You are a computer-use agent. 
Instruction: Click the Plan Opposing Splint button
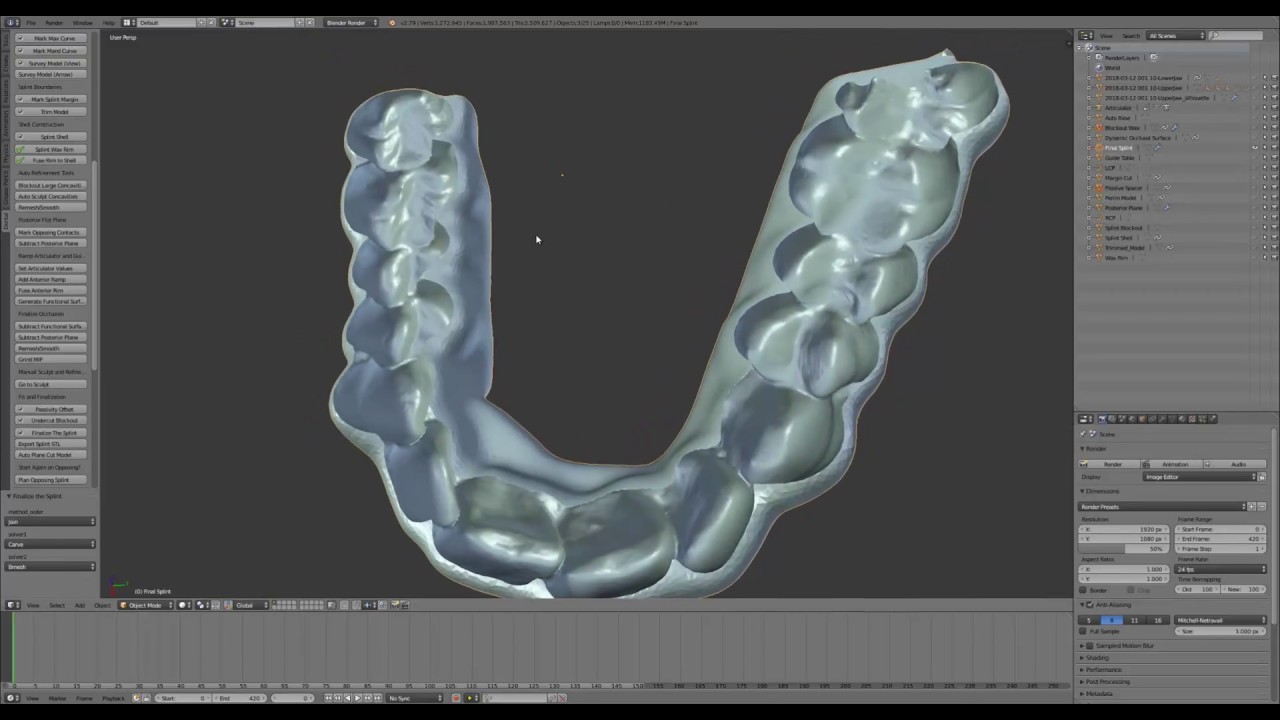pyautogui.click(x=51, y=480)
